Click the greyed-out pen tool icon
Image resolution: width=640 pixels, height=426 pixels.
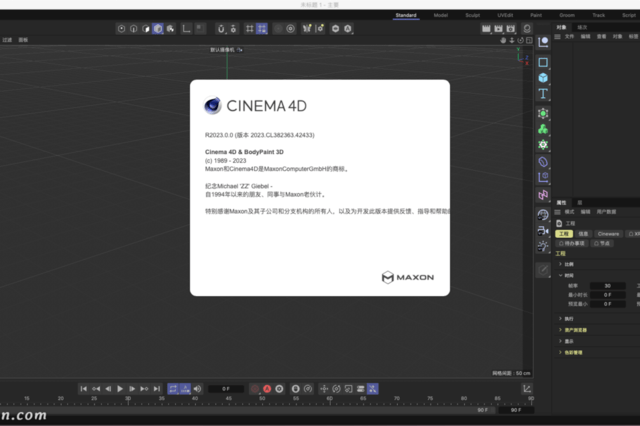(x=543, y=270)
